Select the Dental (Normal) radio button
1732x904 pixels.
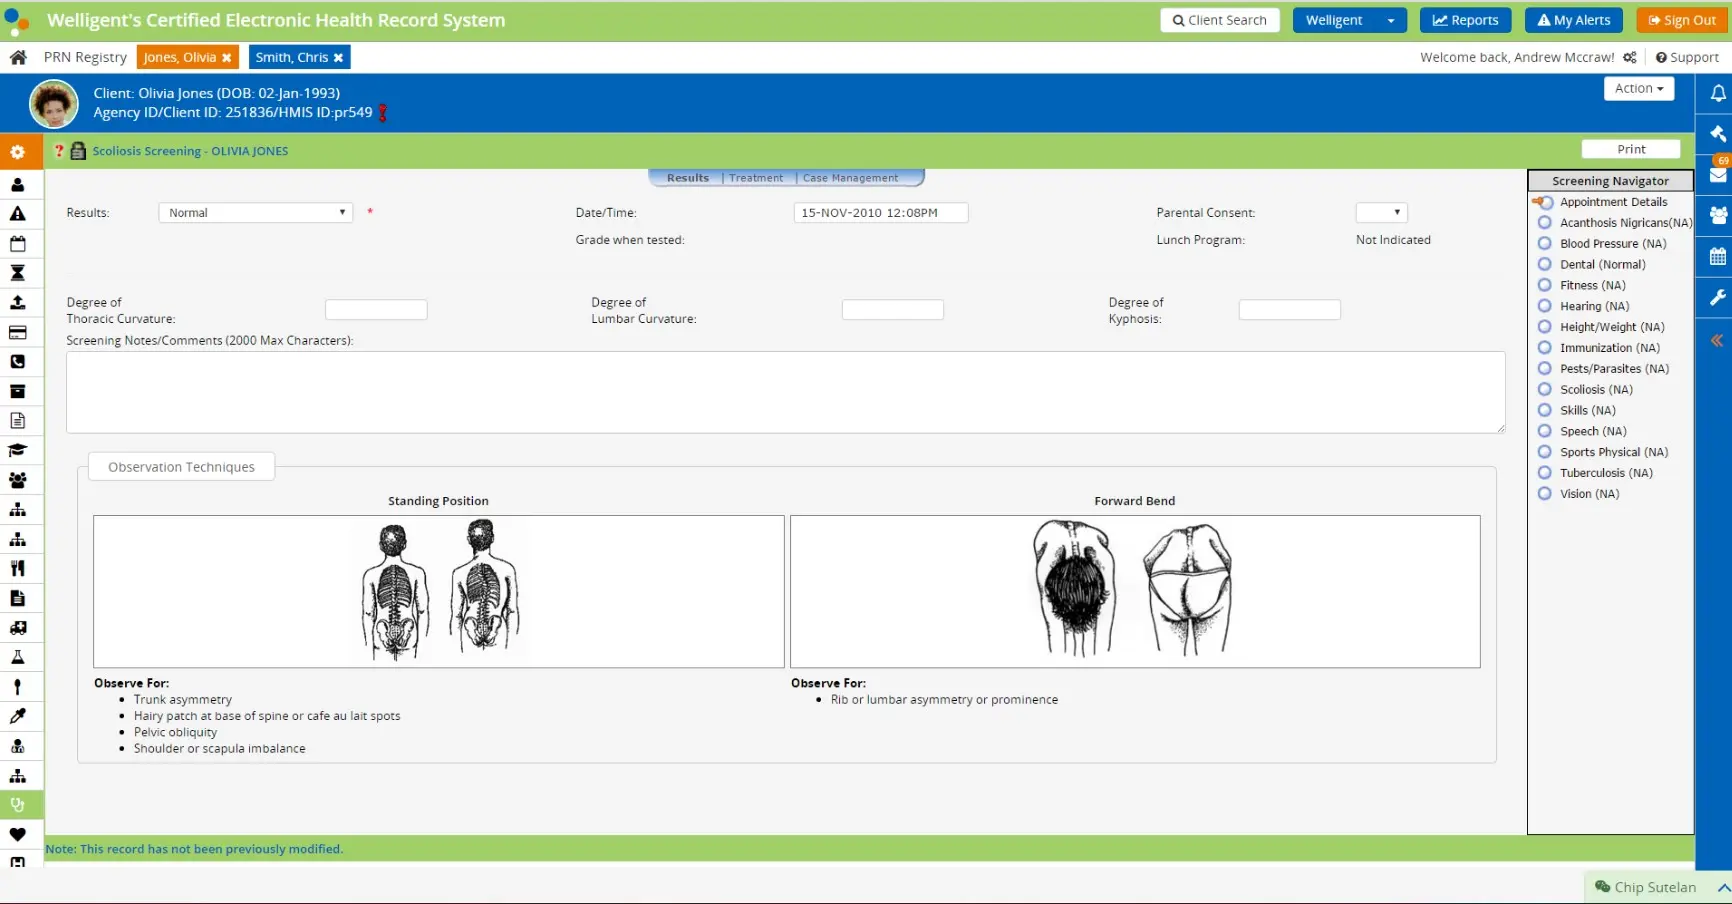pos(1544,264)
